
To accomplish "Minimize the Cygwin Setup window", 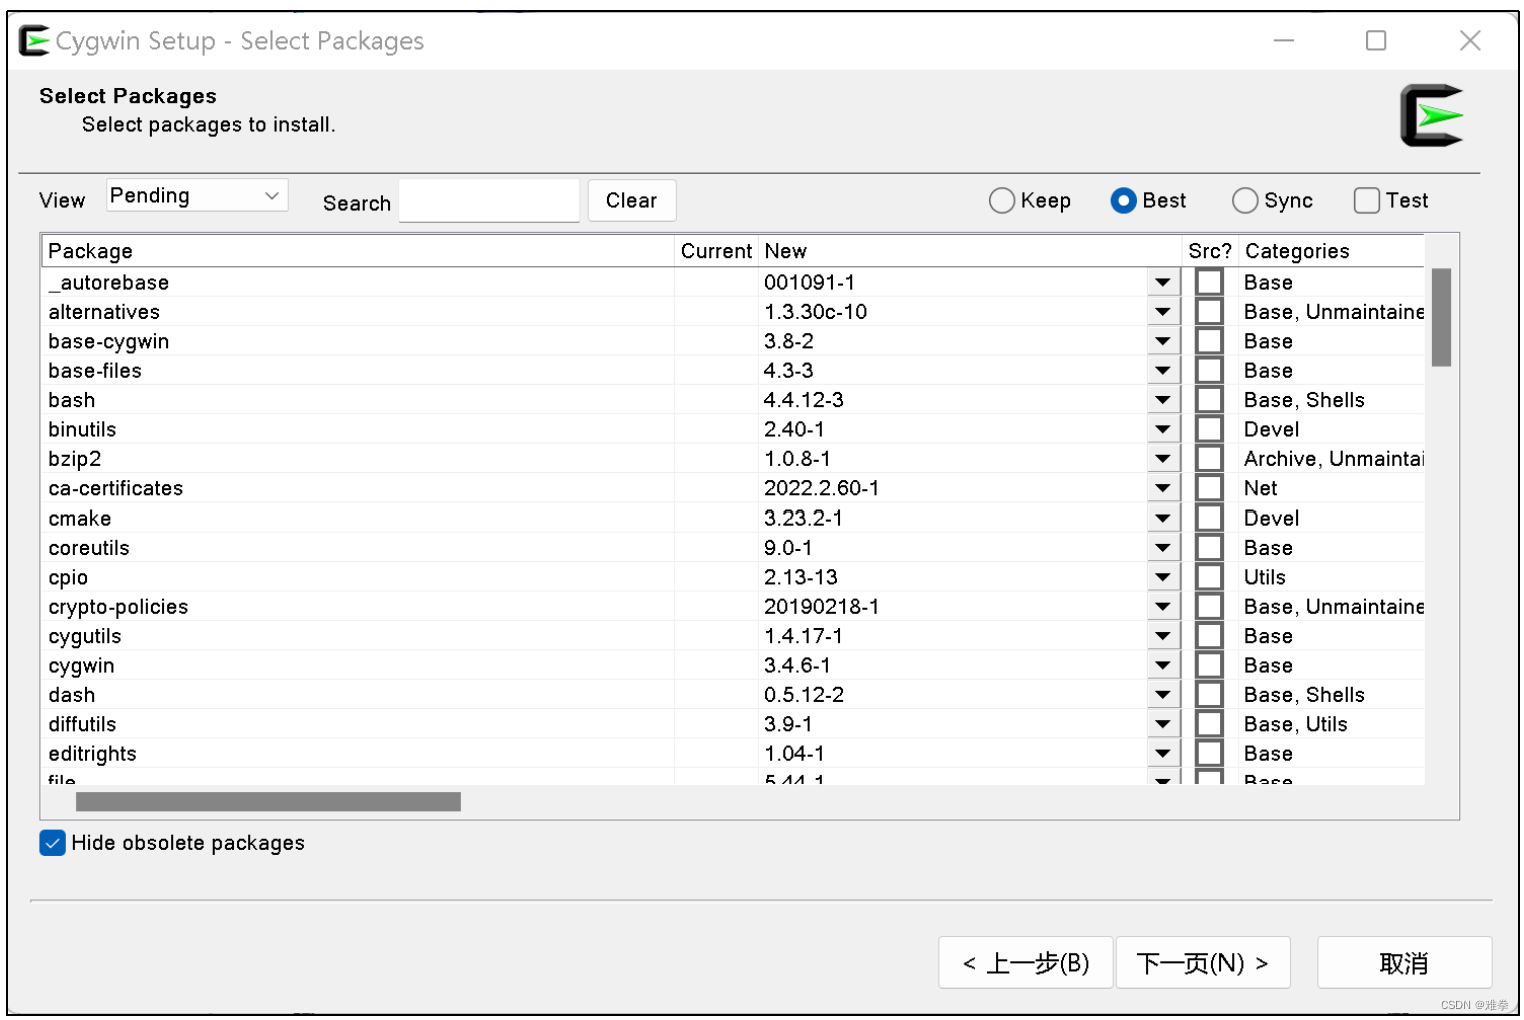I will pos(1284,41).
